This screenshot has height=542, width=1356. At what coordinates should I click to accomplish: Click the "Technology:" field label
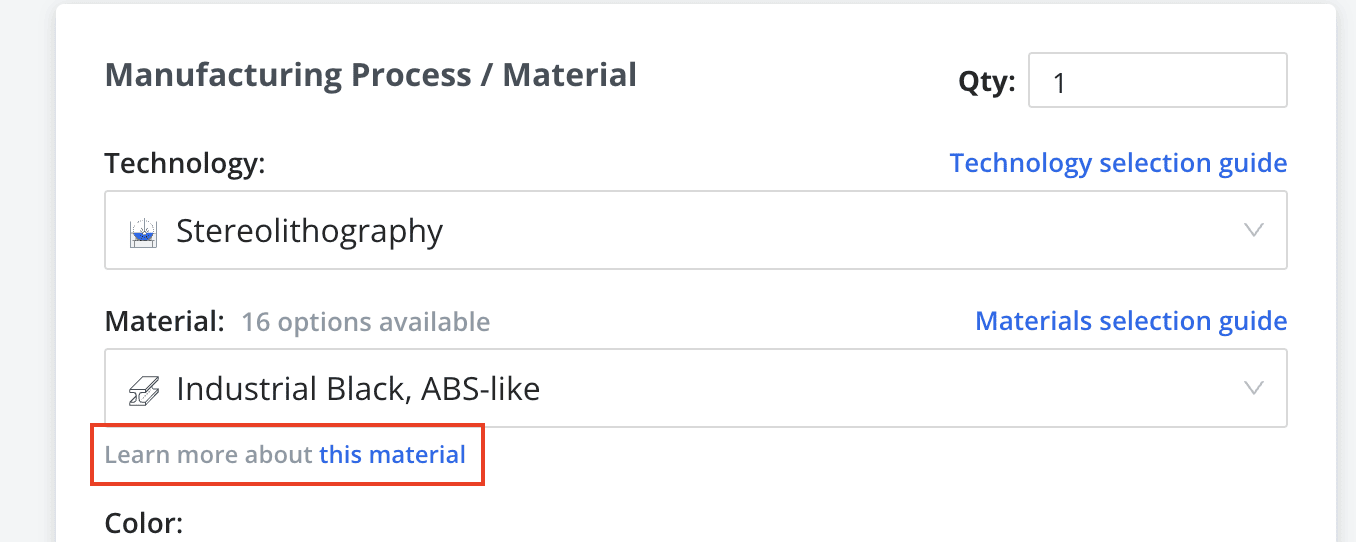point(185,163)
